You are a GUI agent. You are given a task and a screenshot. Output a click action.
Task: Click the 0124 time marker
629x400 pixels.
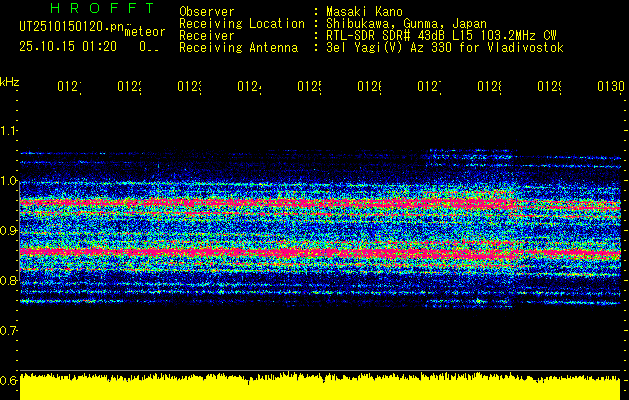pyautogui.click(x=249, y=87)
